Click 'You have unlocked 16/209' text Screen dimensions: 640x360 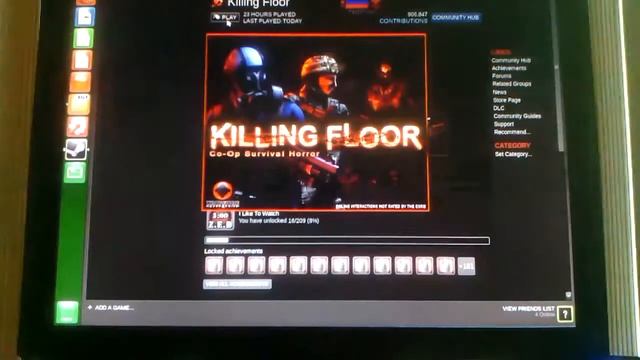[x=279, y=221]
